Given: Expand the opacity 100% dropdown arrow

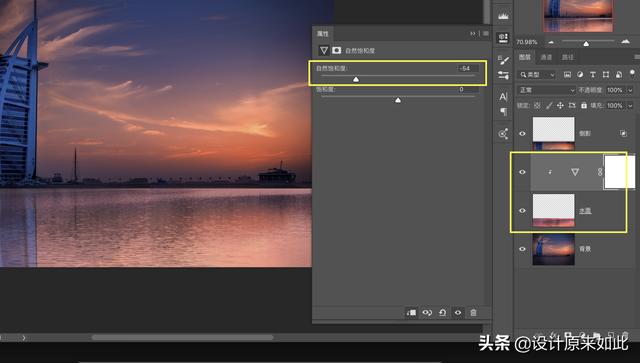Looking at the screenshot, I should point(630,90).
